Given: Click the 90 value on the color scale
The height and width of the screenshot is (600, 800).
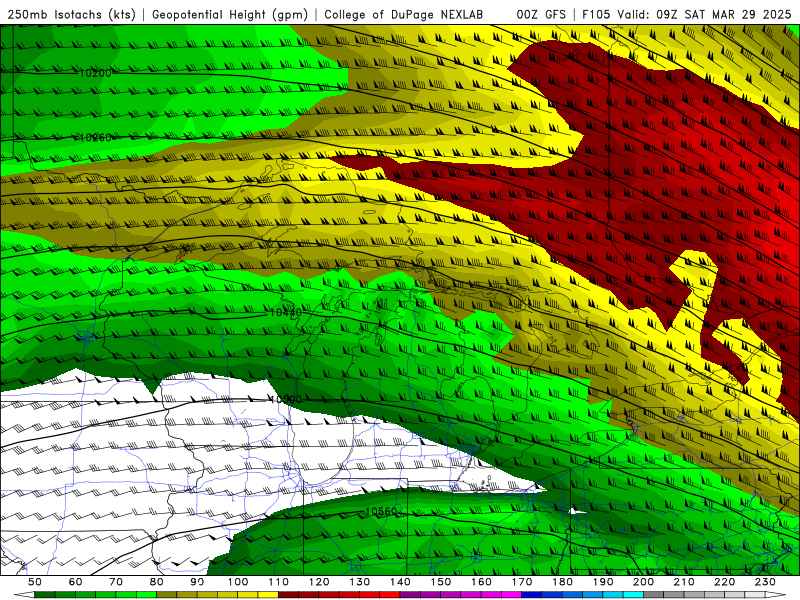Looking at the screenshot, I should tap(197, 582).
